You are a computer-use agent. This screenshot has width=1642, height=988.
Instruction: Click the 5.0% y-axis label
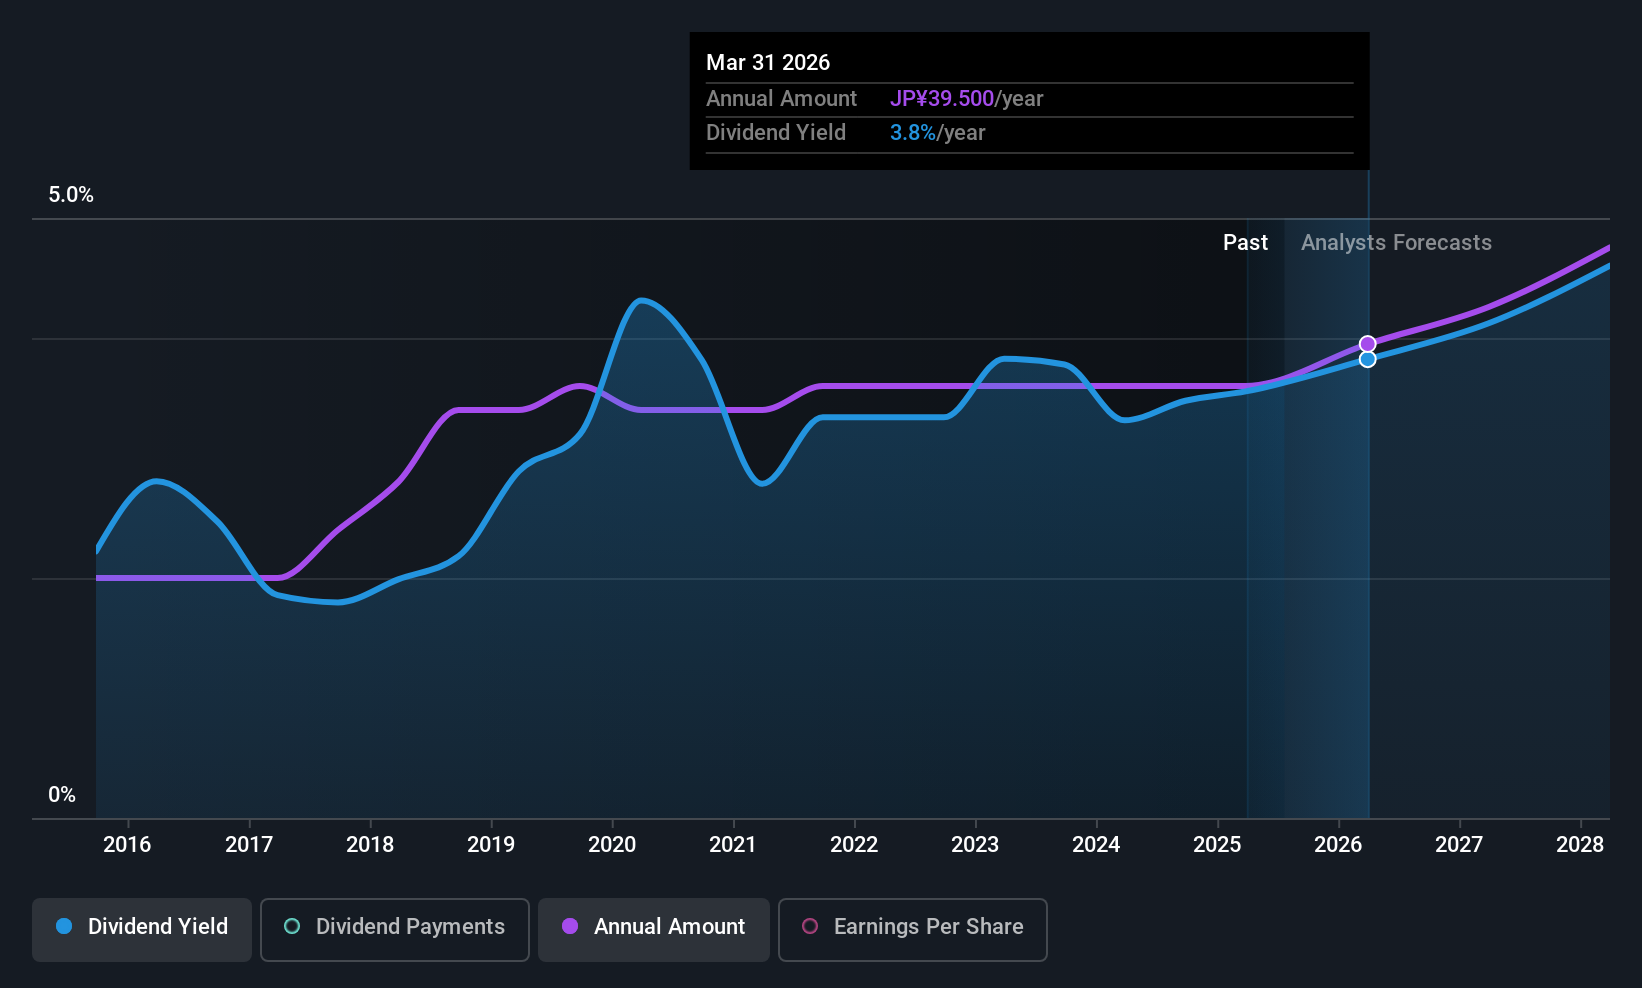click(71, 195)
